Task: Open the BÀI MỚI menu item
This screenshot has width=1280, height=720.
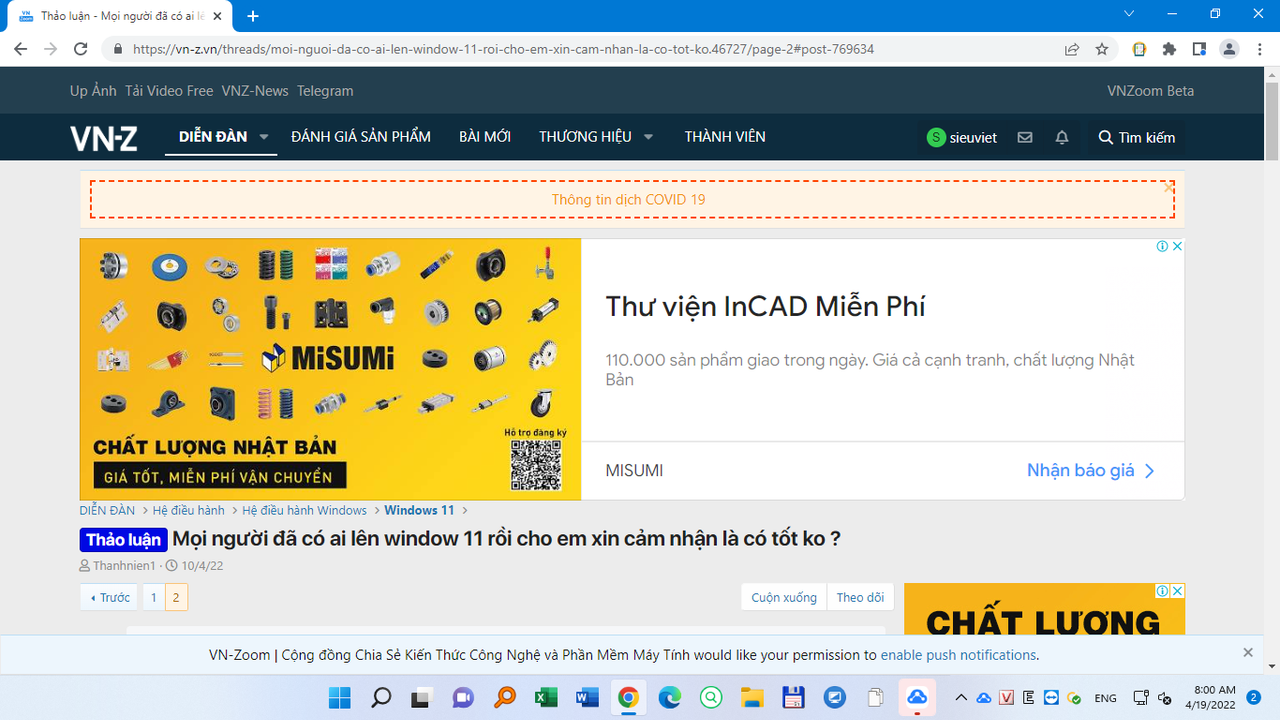Action: [485, 137]
